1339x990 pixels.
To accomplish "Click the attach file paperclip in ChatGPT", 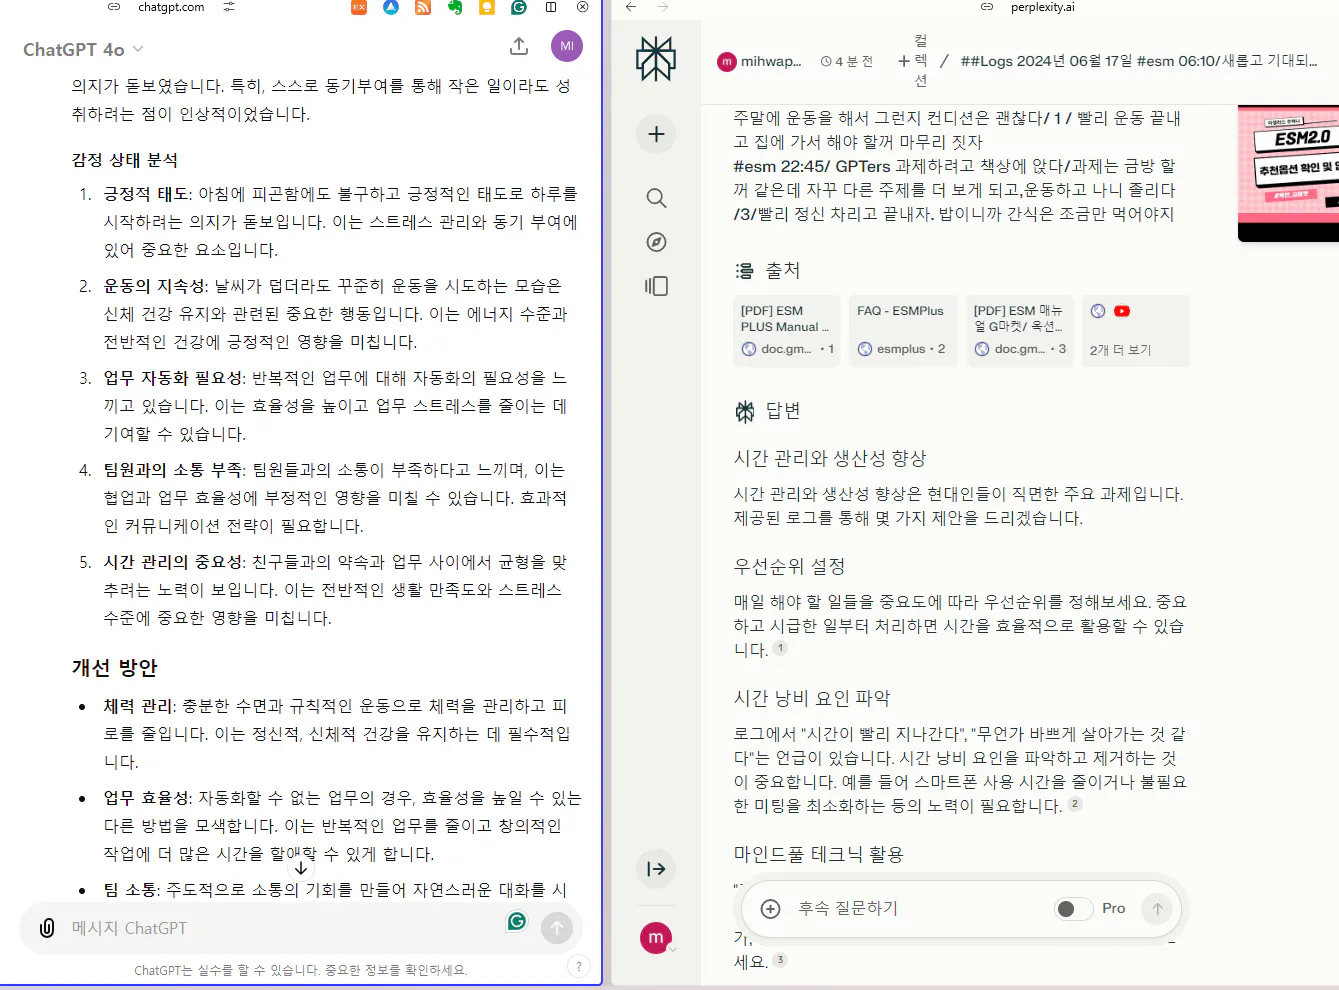I will (47, 928).
